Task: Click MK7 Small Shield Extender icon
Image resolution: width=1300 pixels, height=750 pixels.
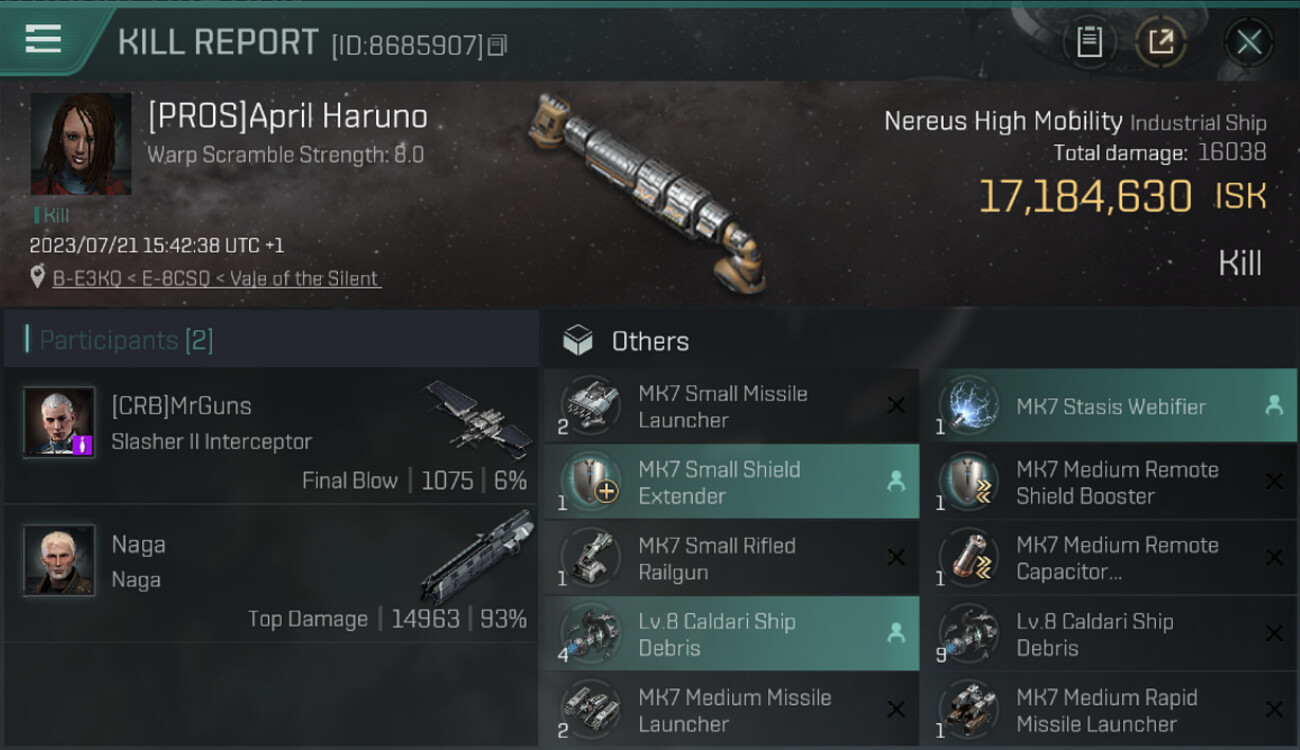Action: pos(590,482)
